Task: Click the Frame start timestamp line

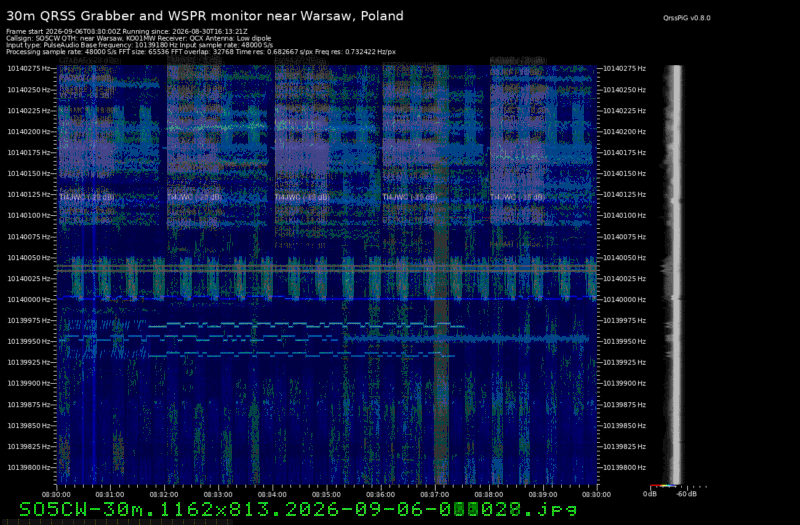Action: [127, 32]
